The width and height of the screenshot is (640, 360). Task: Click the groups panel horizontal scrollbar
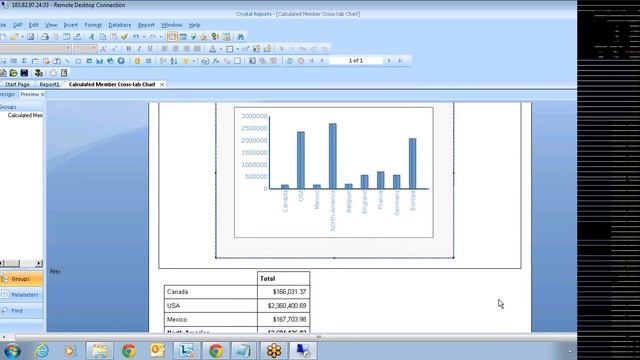click(21, 263)
